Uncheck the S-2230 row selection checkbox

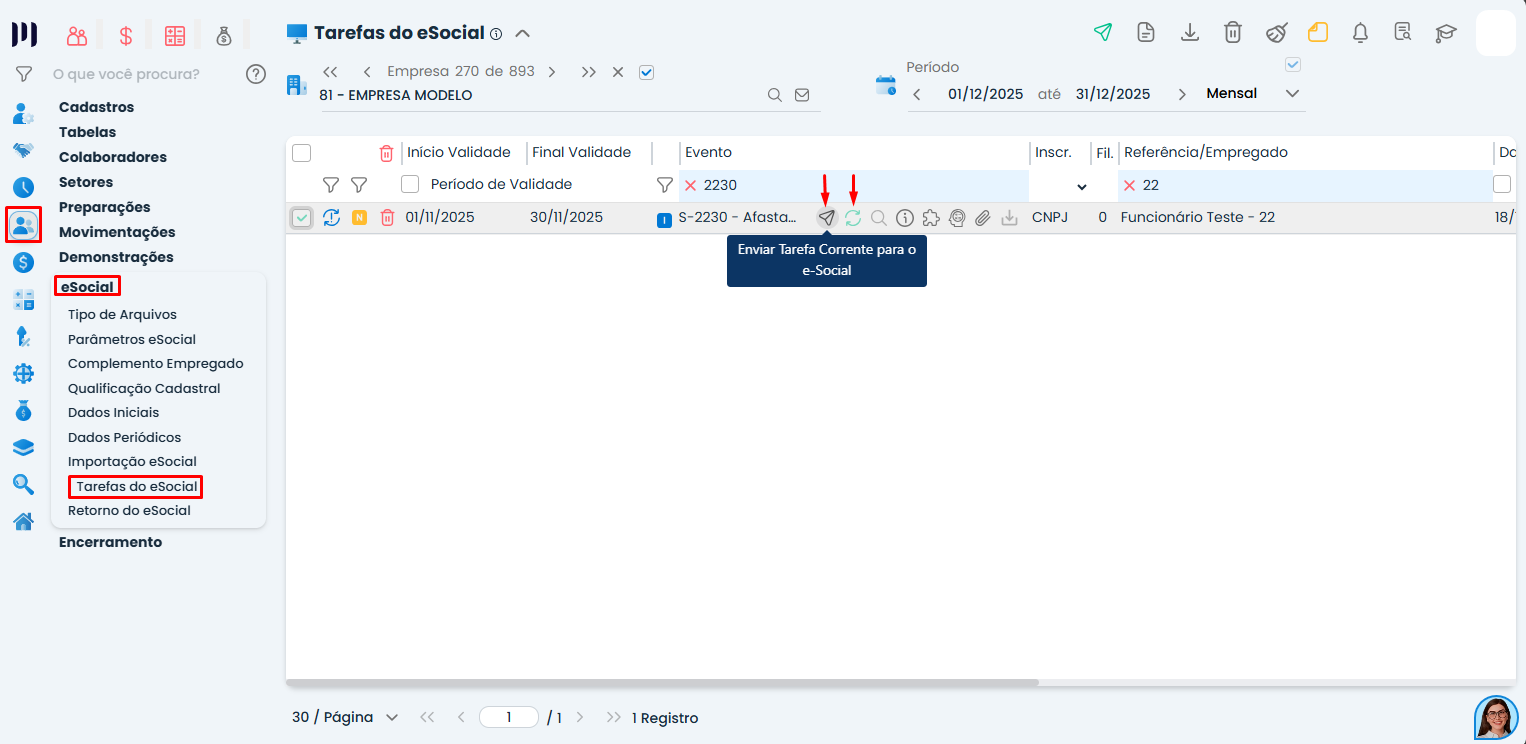(302, 217)
